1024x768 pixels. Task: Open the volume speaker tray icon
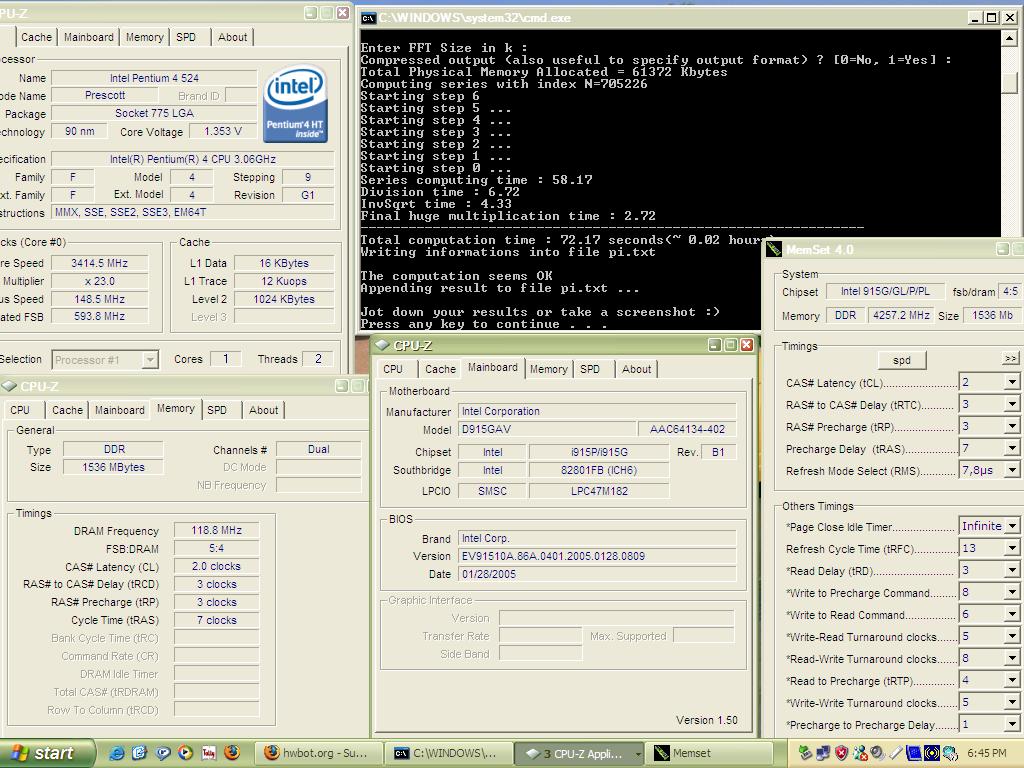(878, 753)
